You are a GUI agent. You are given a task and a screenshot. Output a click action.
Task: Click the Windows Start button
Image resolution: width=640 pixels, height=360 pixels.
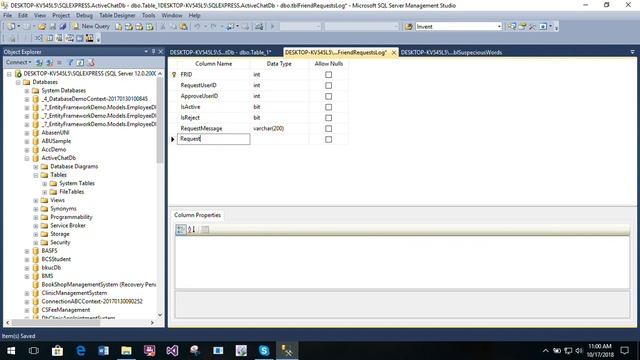pos(11,351)
